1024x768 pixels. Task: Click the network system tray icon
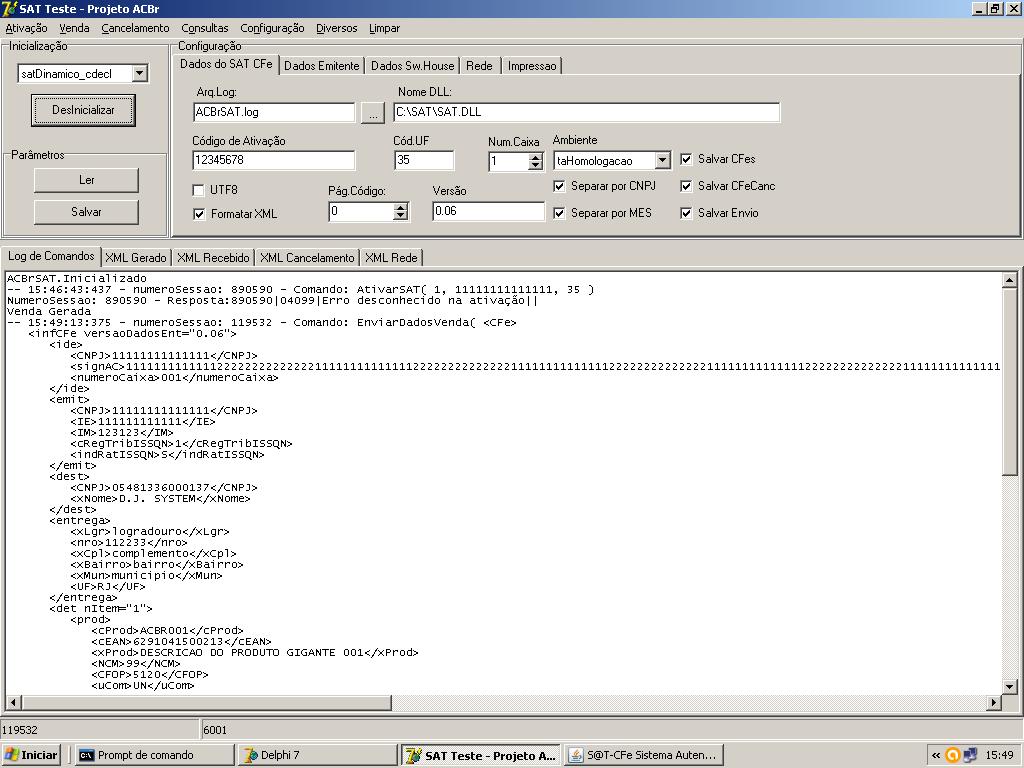970,755
